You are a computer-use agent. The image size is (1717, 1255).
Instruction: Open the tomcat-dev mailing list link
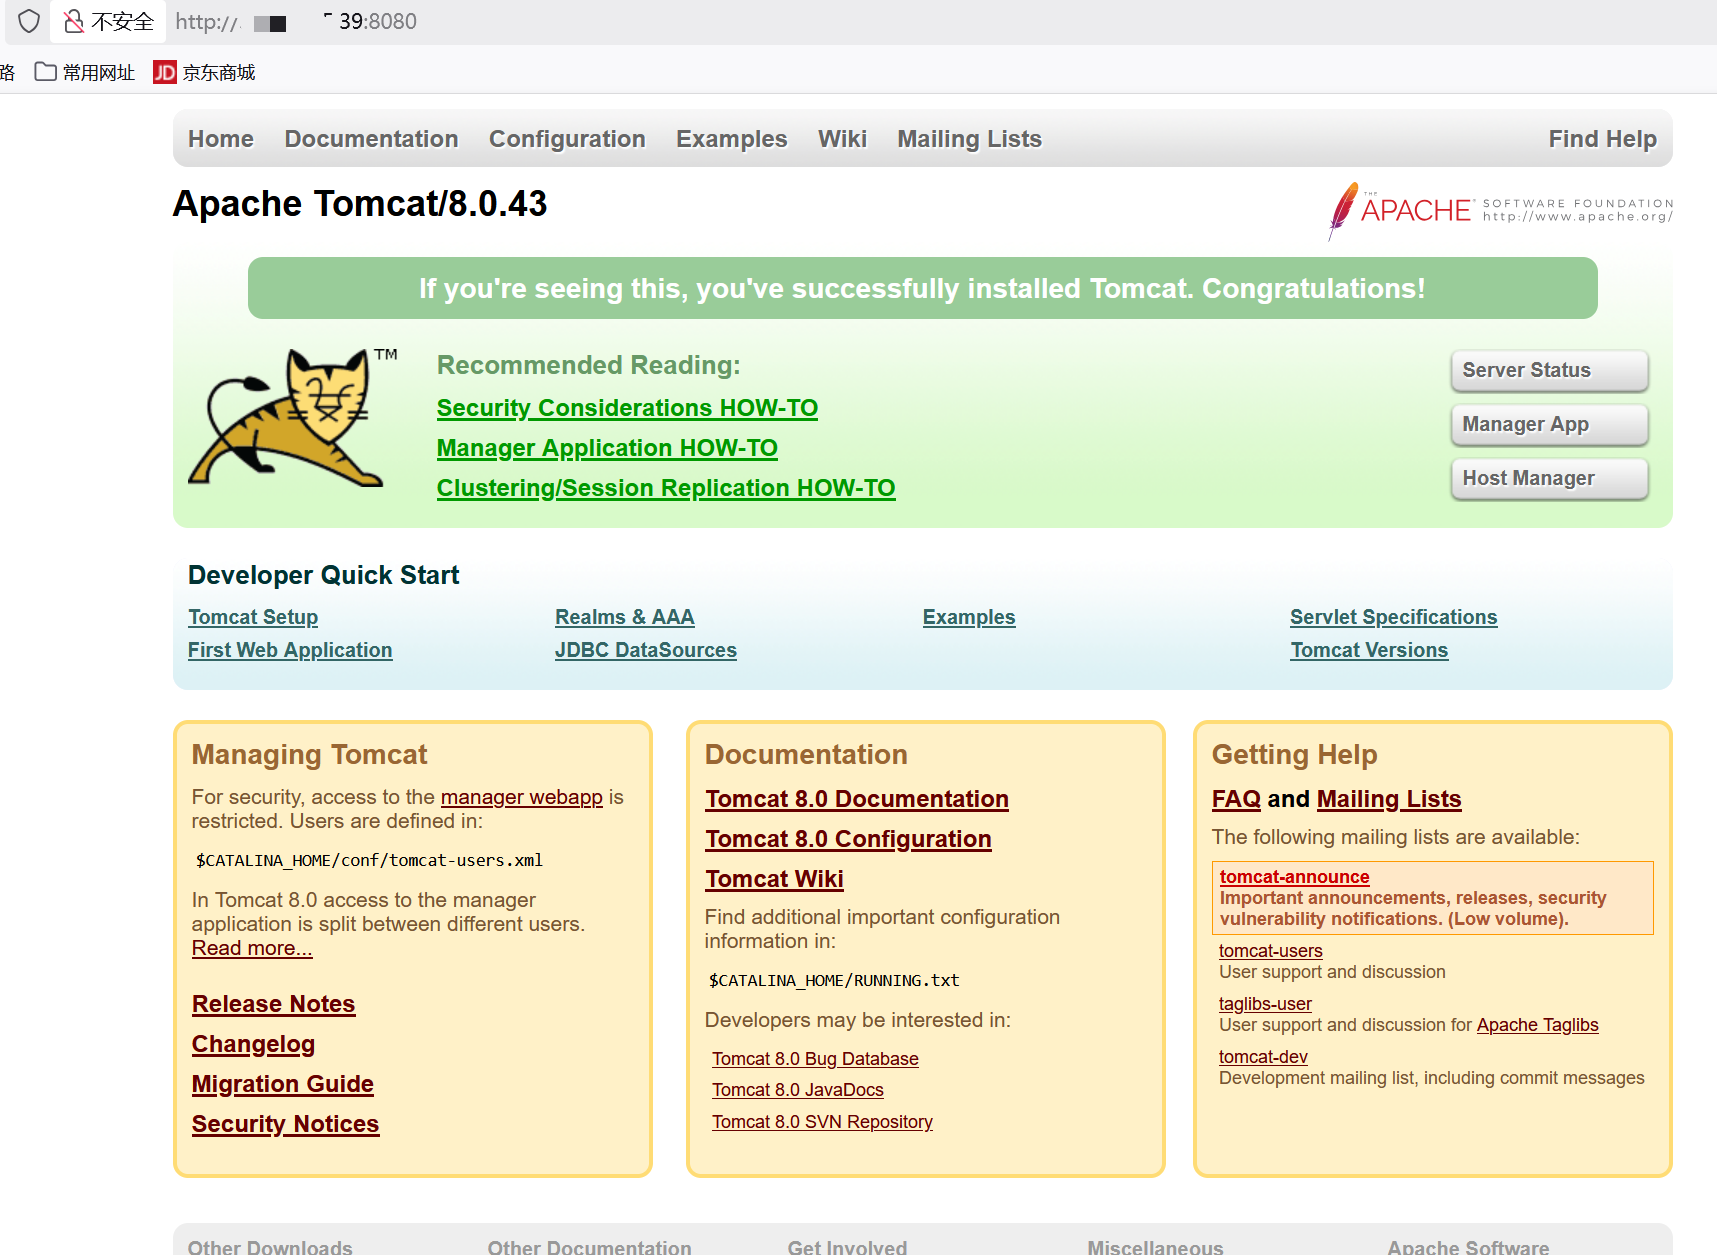1263,1057
